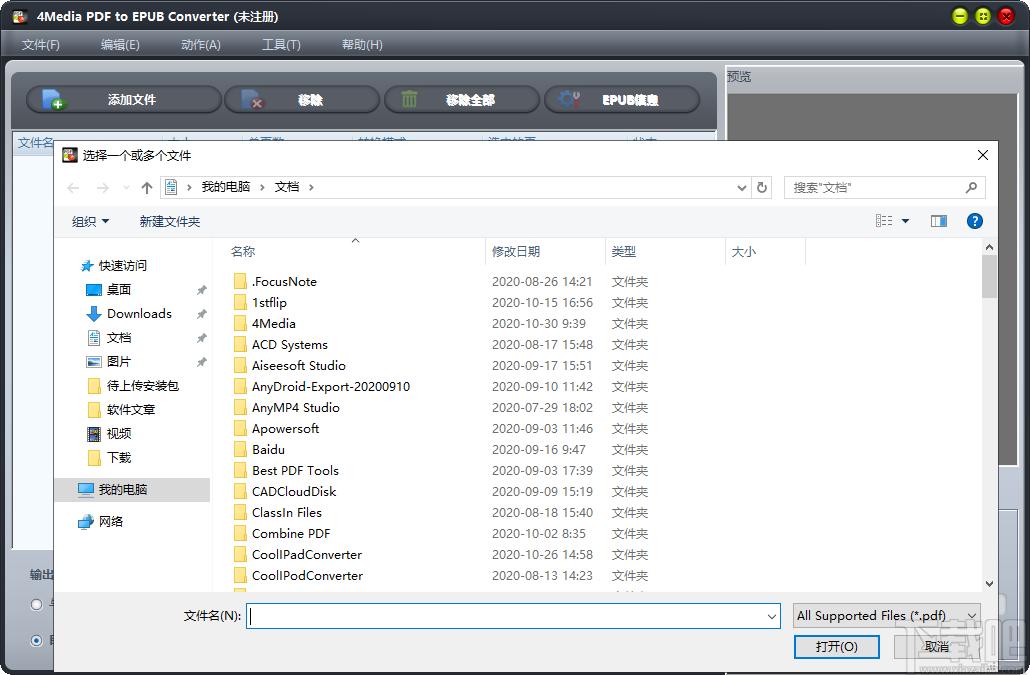Open the 组织 dropdown menu
Image resolution: width=1030 pixels, height=675 pixels.
(90, 222)
